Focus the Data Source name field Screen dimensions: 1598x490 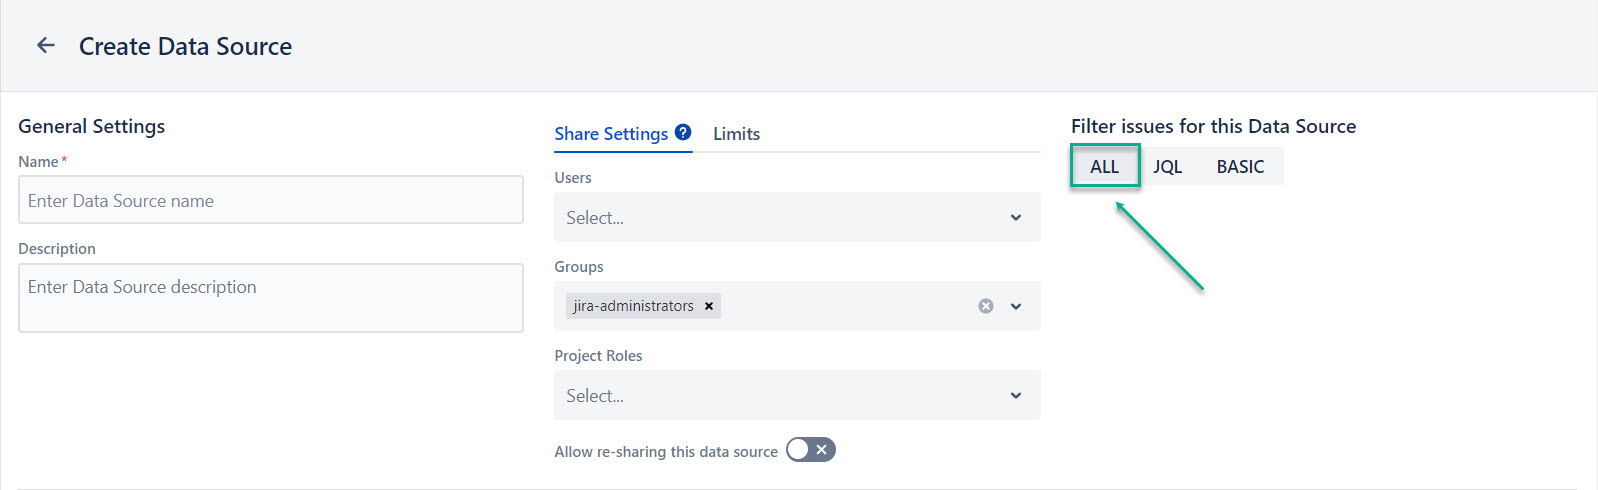(x=270, y=201)
